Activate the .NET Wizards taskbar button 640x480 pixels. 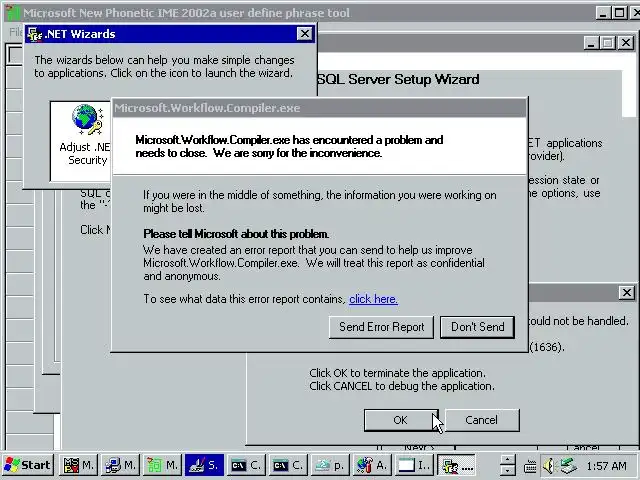click(x=457, y=465)
